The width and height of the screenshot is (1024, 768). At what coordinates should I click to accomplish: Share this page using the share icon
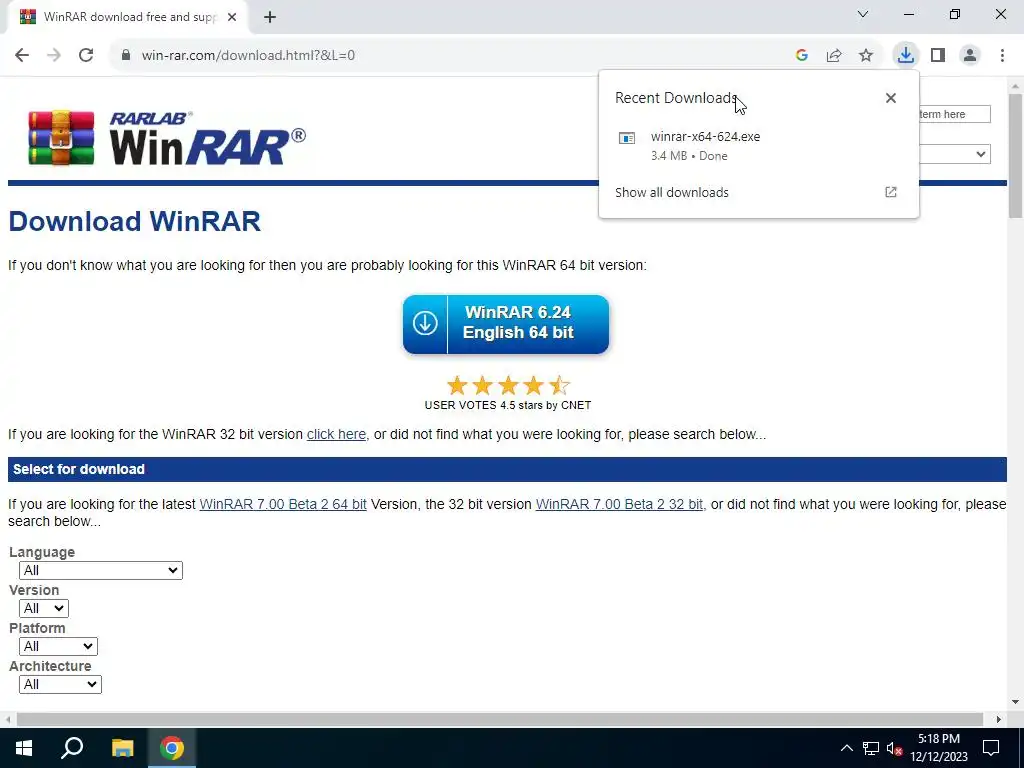pos(834,56)
